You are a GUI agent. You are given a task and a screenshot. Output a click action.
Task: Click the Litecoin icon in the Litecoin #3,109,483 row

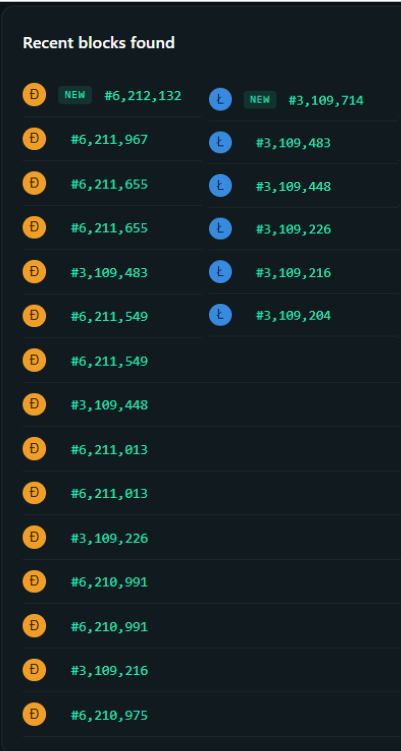coord(220,142)
